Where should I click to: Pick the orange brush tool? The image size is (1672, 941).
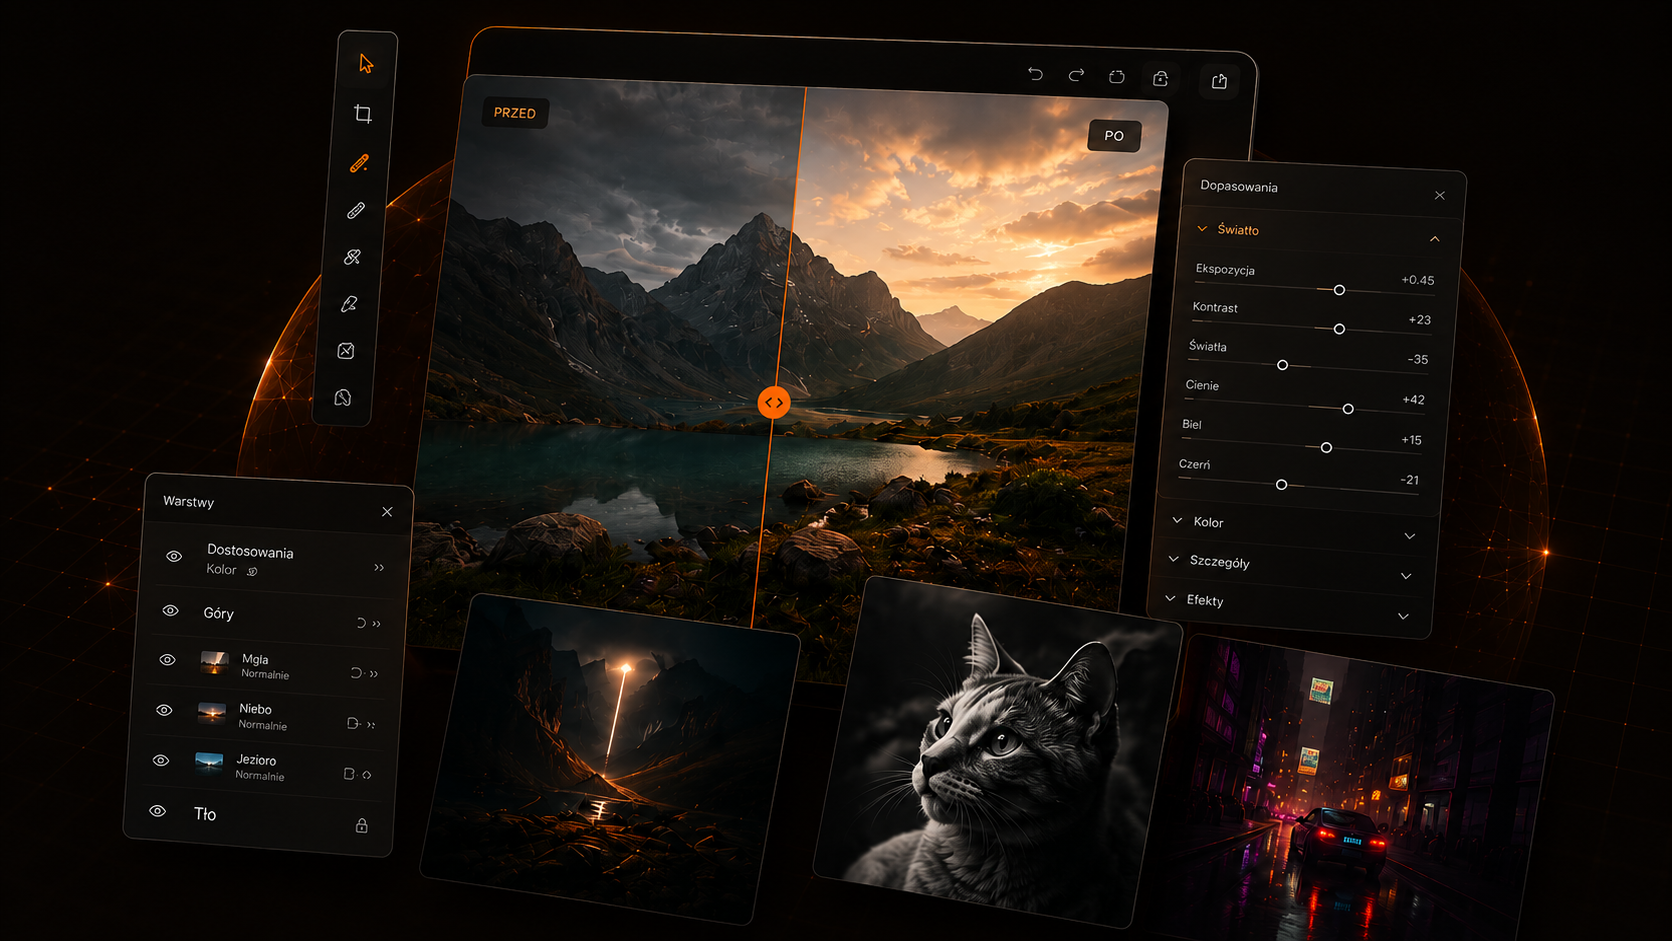359,163
